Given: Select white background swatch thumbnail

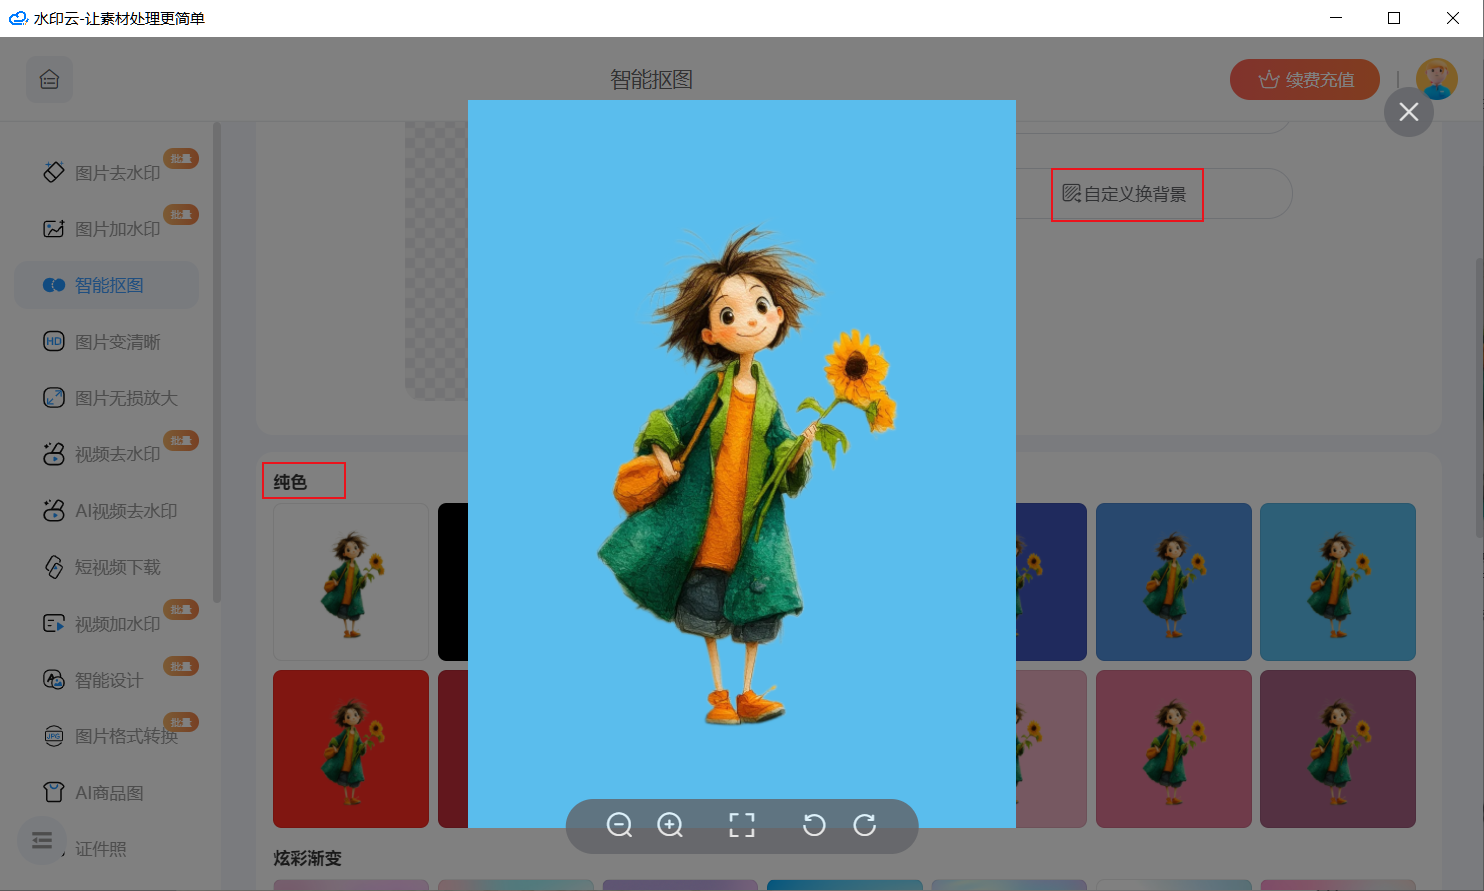Looking at the screenshot, I should point(351,582).
